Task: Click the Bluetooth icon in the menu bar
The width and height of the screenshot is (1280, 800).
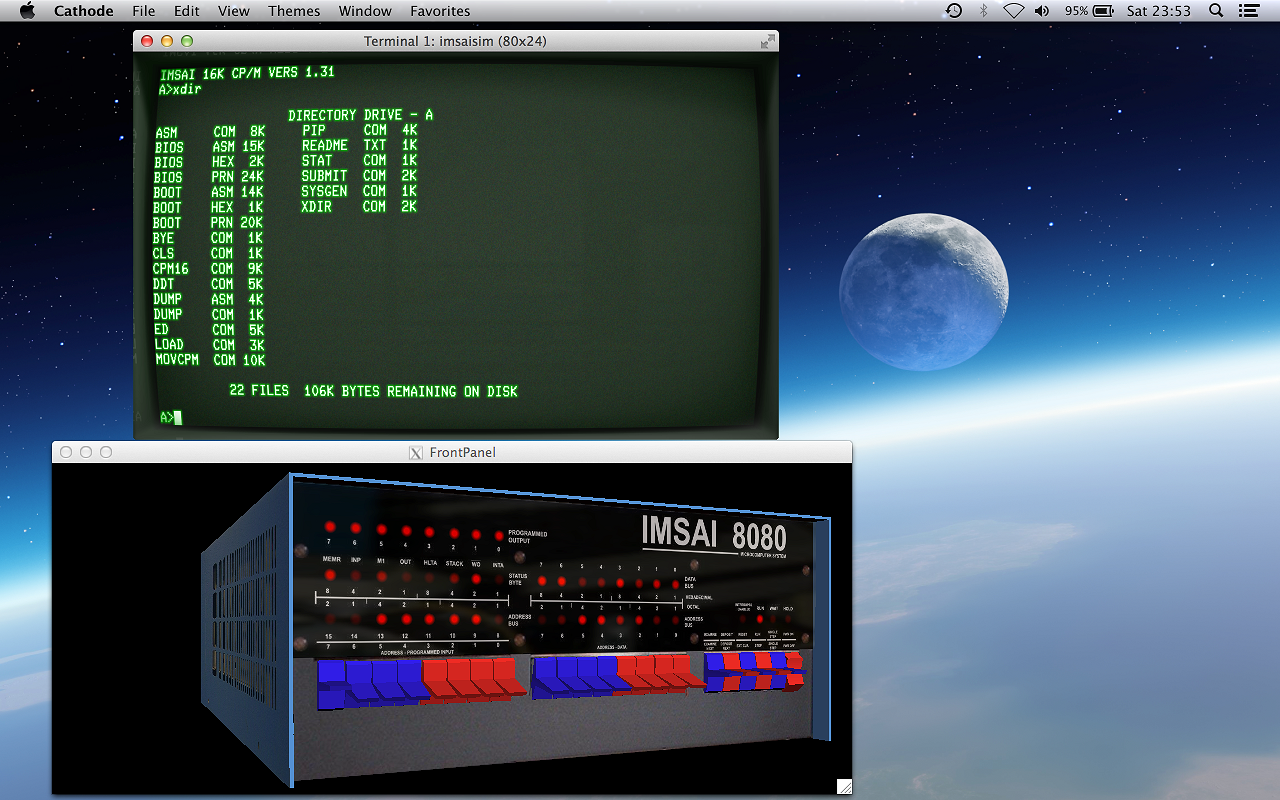Action: point(983,11)
